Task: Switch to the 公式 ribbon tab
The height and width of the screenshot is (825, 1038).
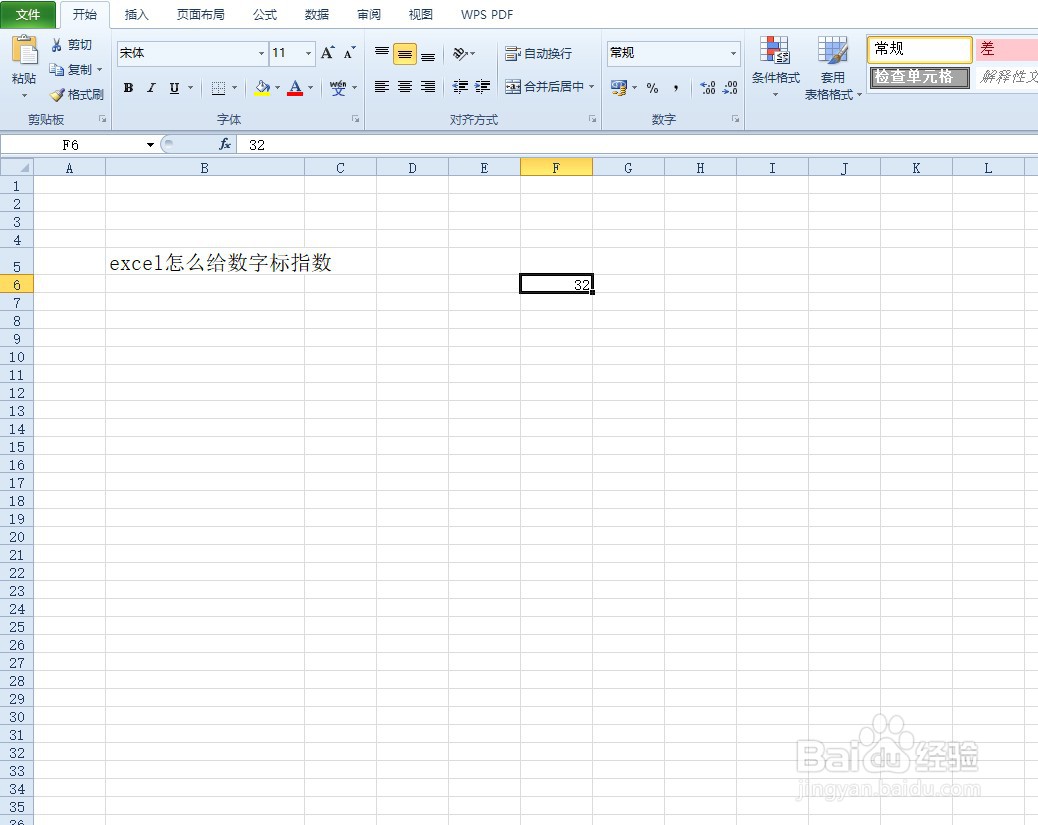Action: click(x=264, y=14)
